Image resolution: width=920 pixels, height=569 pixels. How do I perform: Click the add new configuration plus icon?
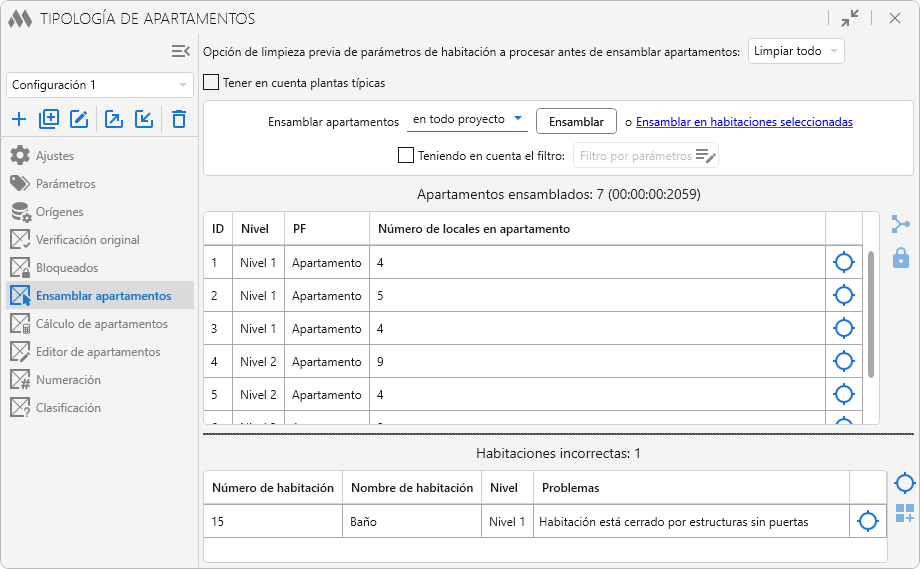(x=19, y=120)
